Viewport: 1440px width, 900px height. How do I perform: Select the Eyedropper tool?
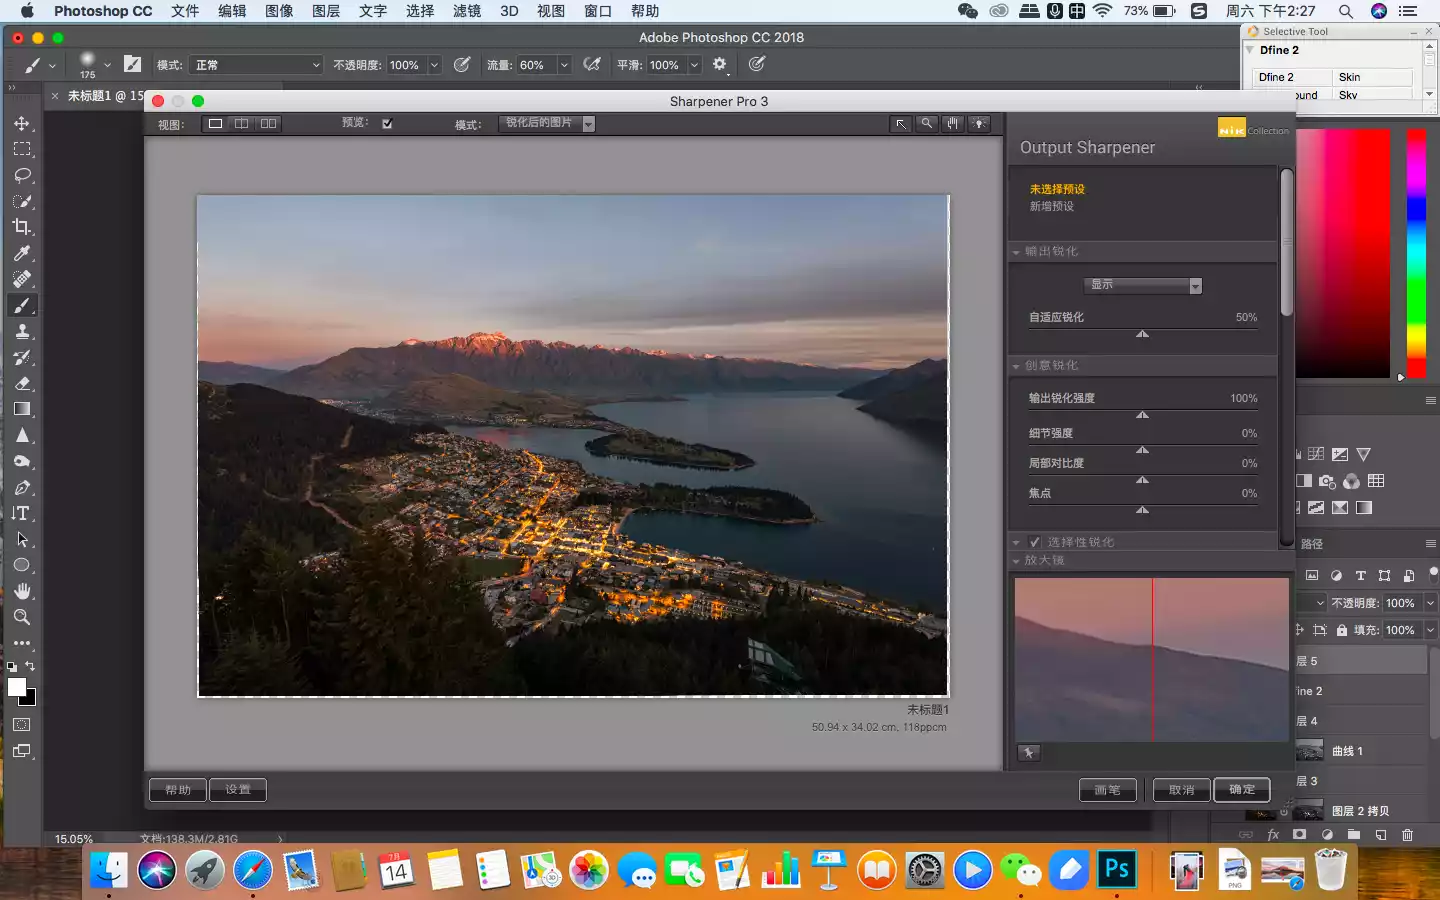tap(22, 253)
